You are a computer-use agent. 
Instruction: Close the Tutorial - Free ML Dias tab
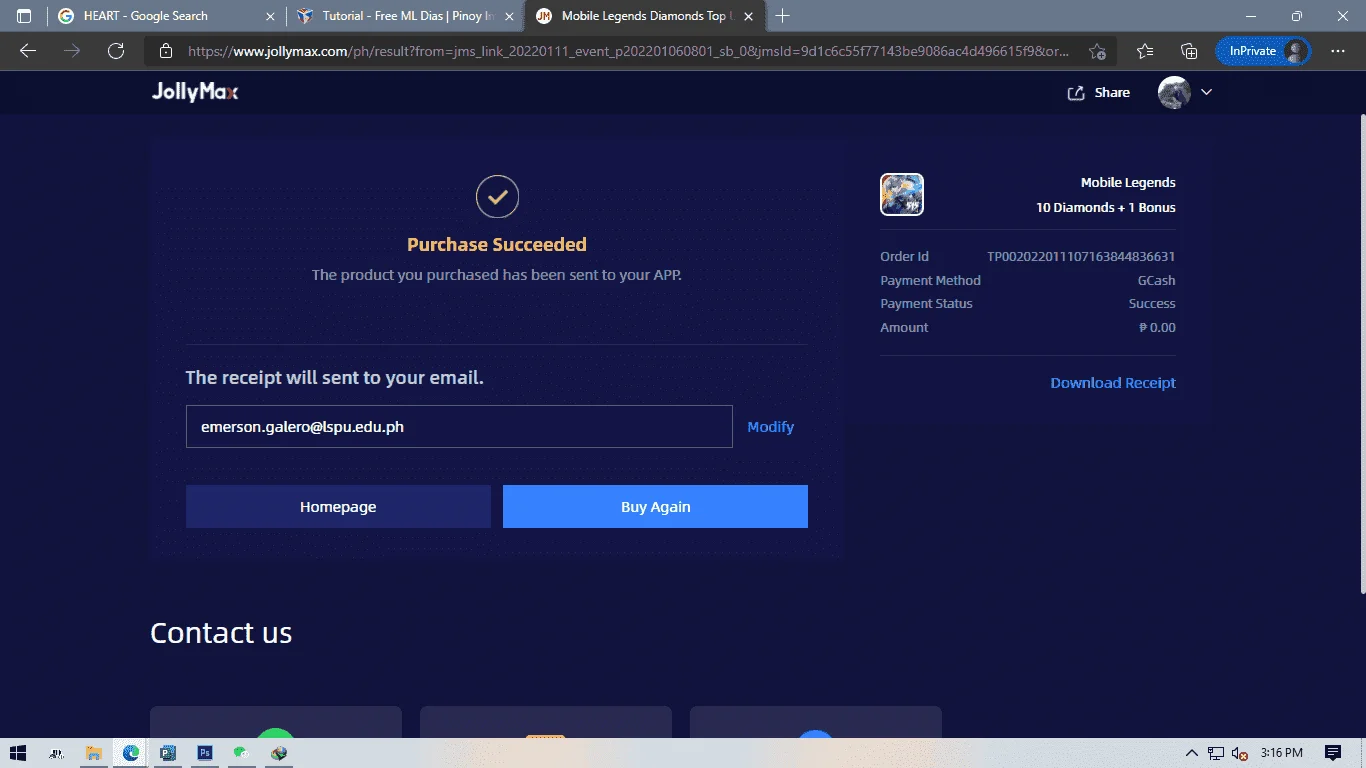tap(509, 16)
